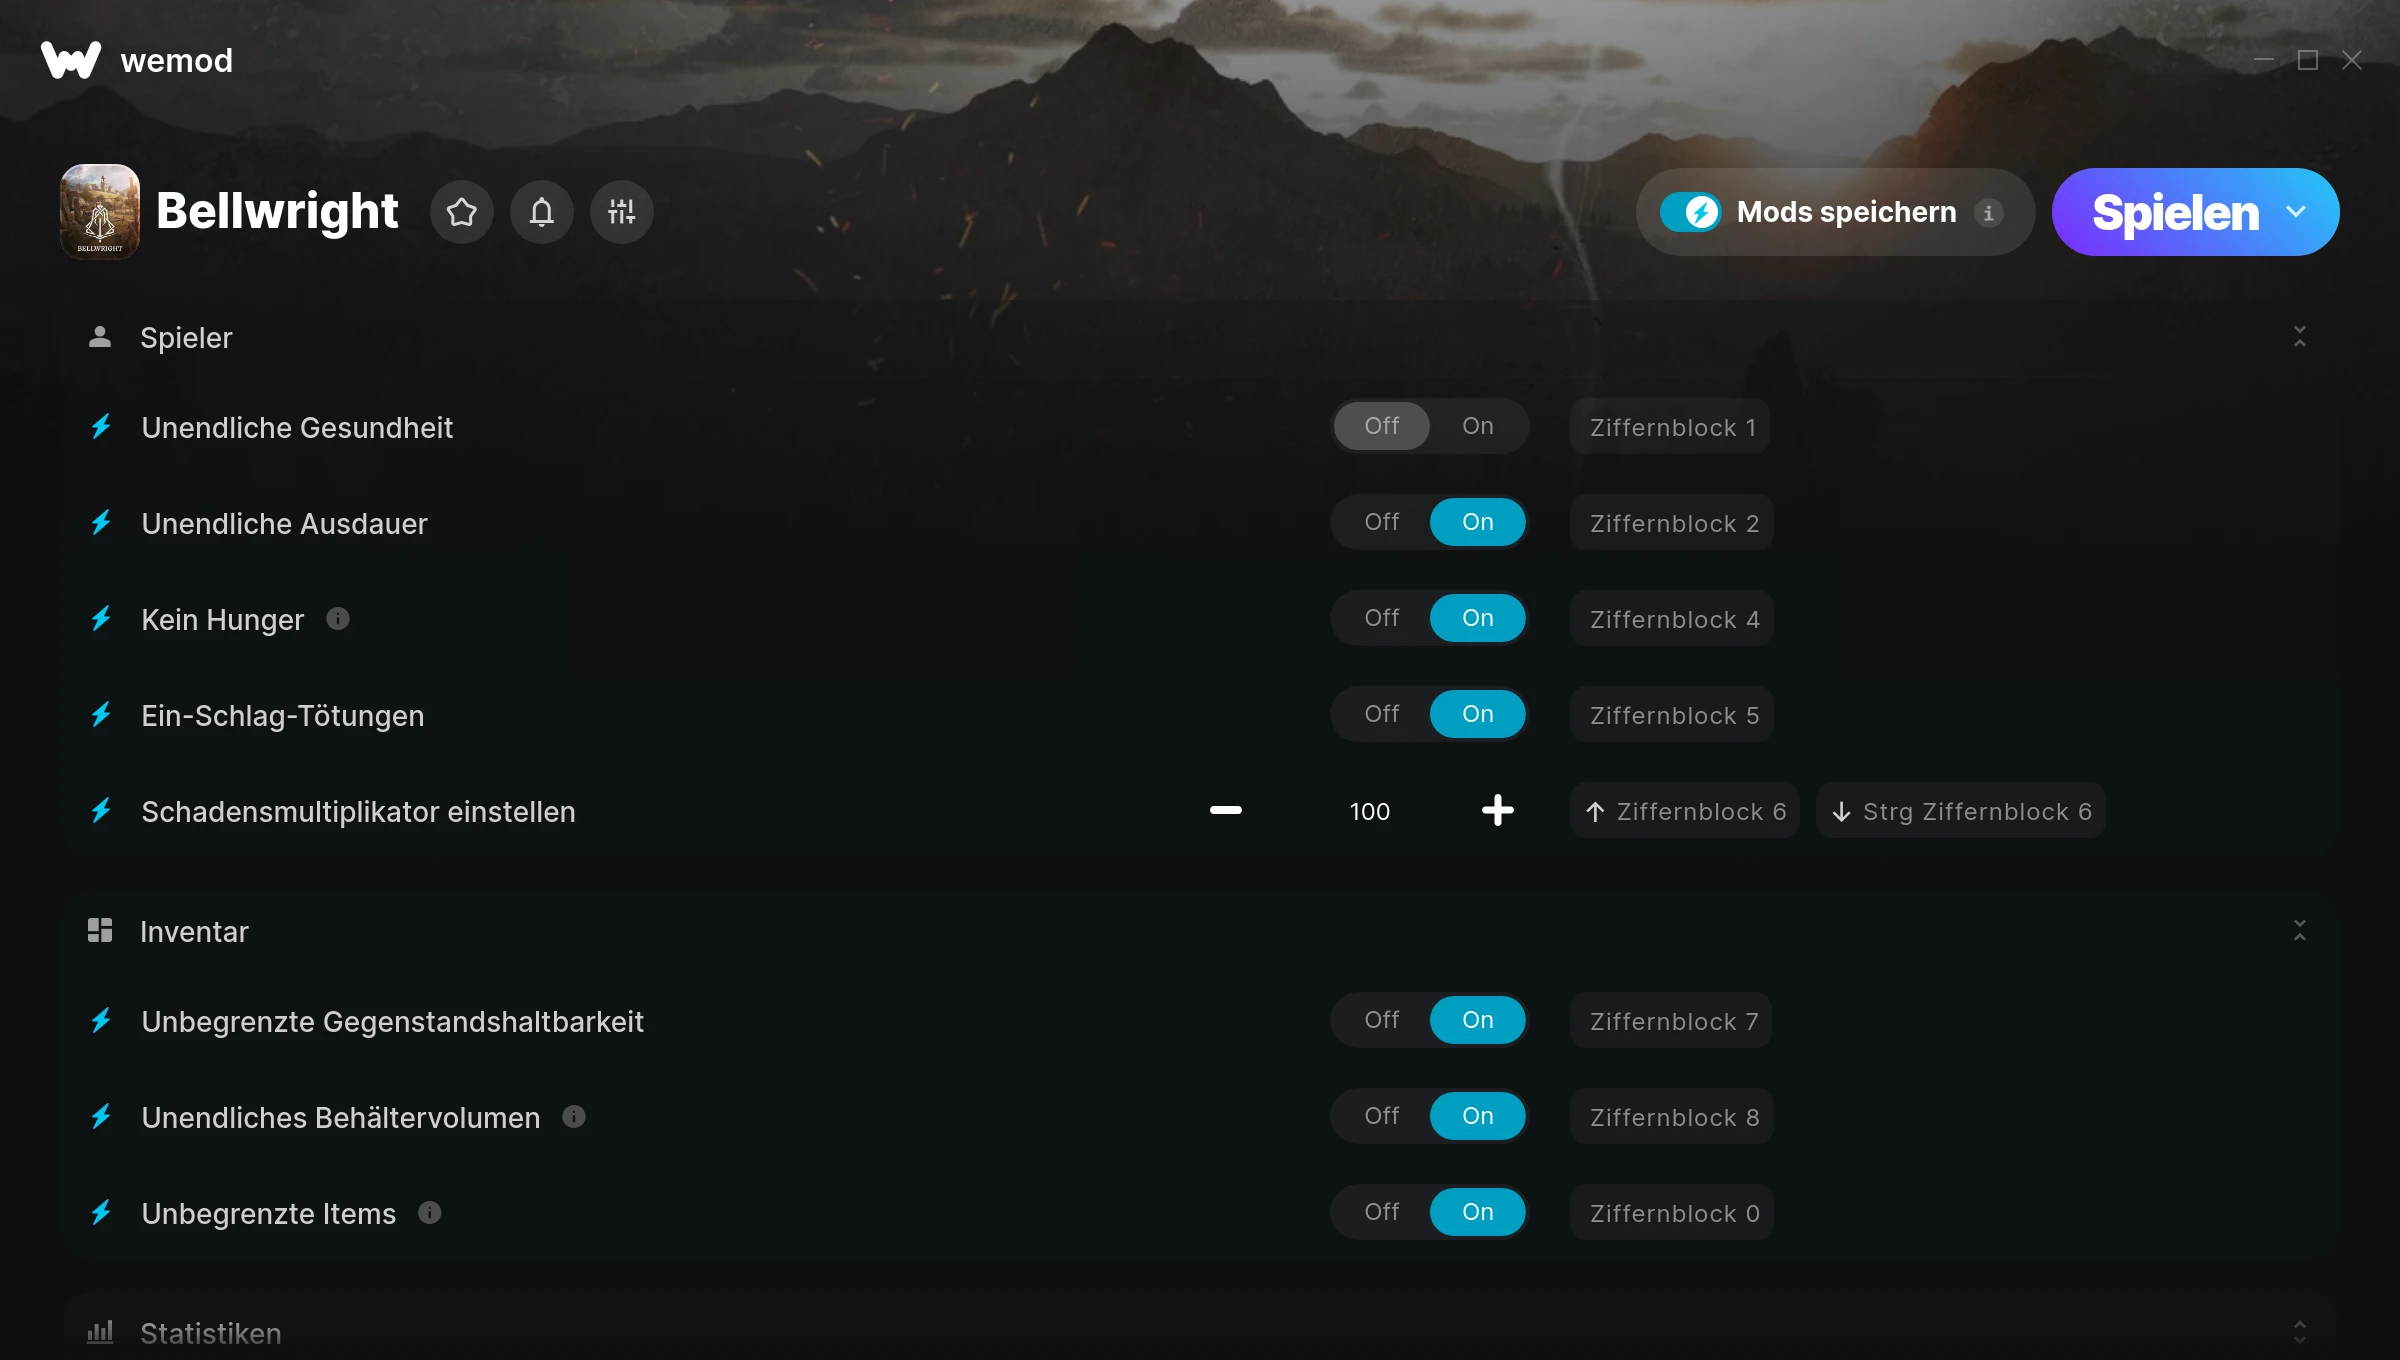This screenshot has width=2400, height=1360.
Task: Click the favorite star icon next to Bellwright
Action: (x=462, y=212)
